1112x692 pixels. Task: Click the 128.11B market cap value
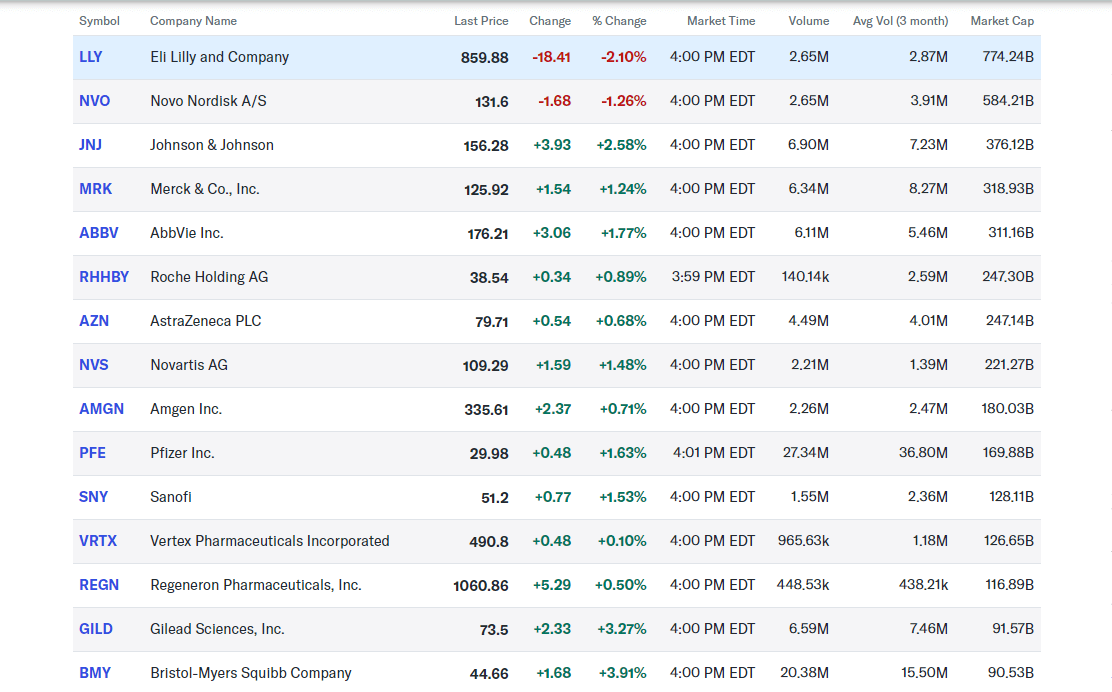point(1011,496)
